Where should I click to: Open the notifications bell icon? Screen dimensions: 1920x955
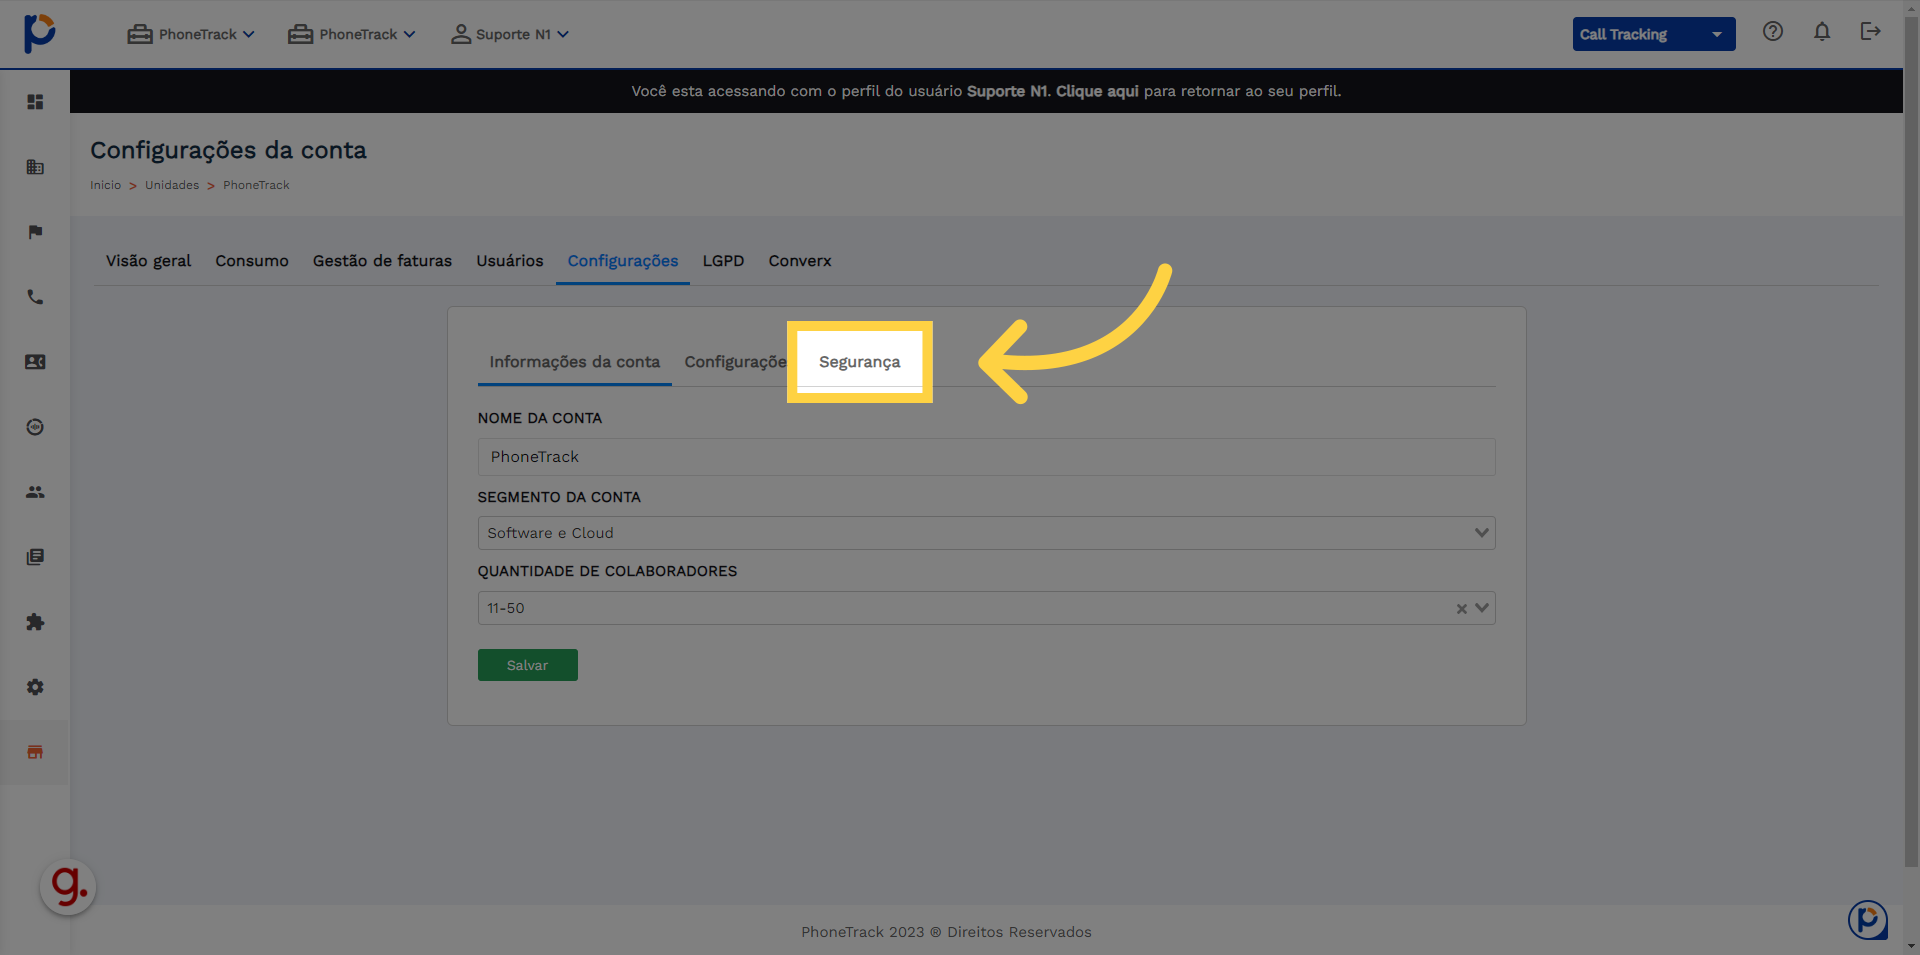pos(1822,31)
